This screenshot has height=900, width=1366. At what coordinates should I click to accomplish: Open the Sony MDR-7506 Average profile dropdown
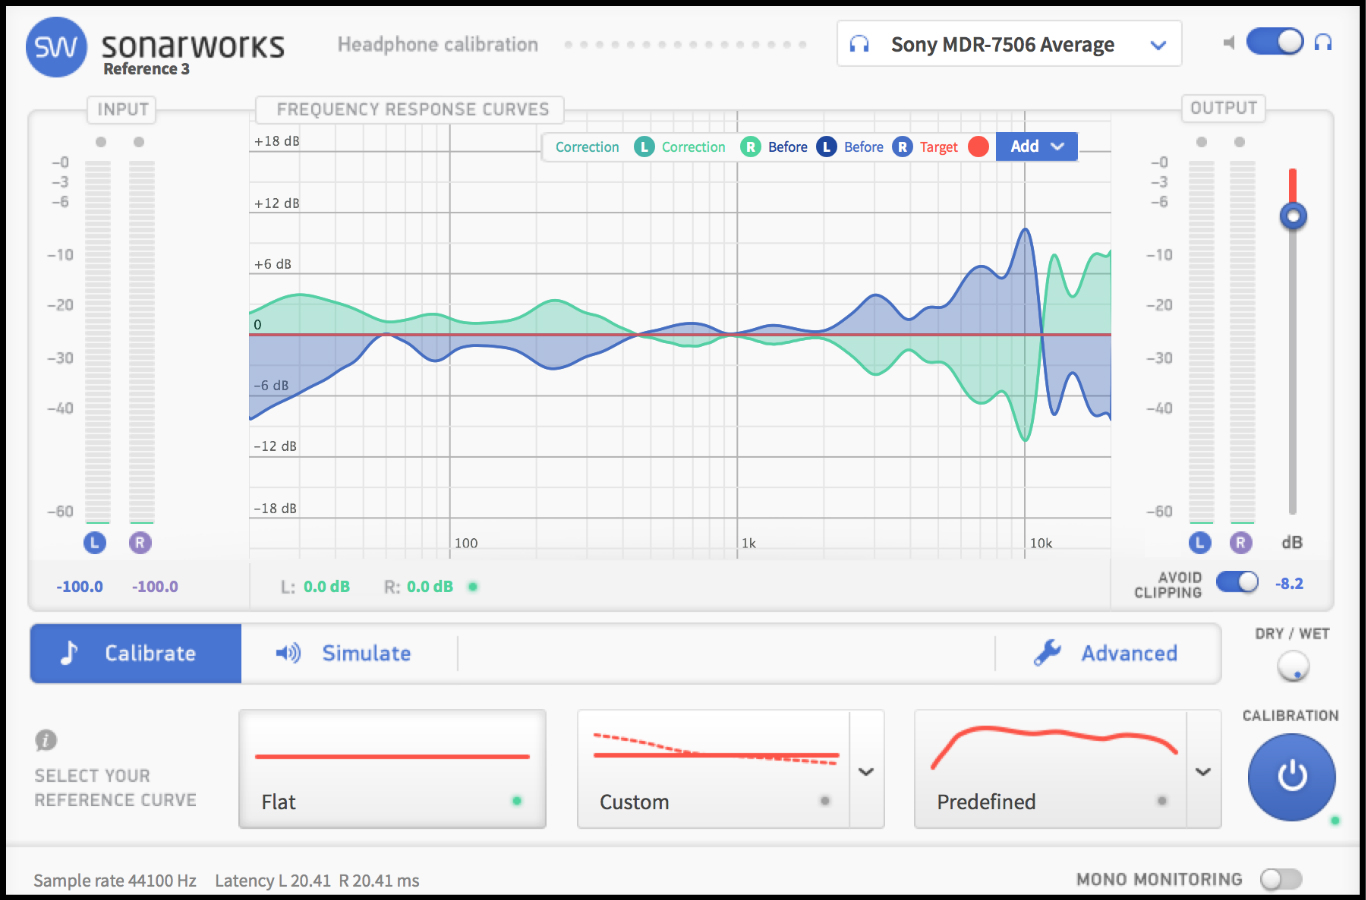click(1009, 44)
